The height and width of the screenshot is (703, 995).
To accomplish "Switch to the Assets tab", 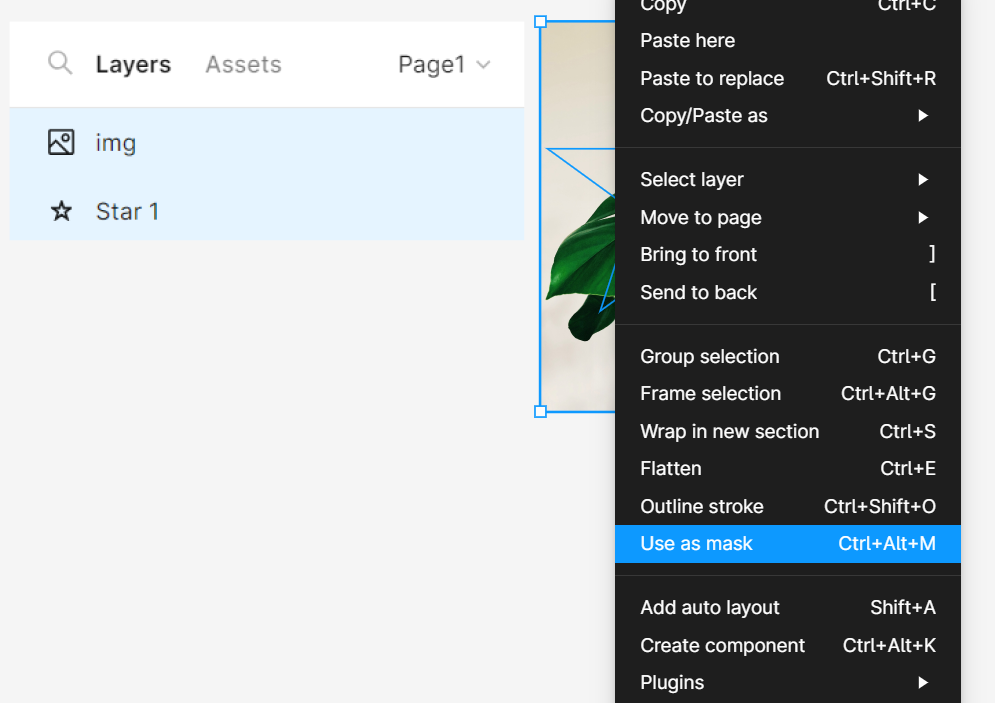I will click(x=243, y=64).
